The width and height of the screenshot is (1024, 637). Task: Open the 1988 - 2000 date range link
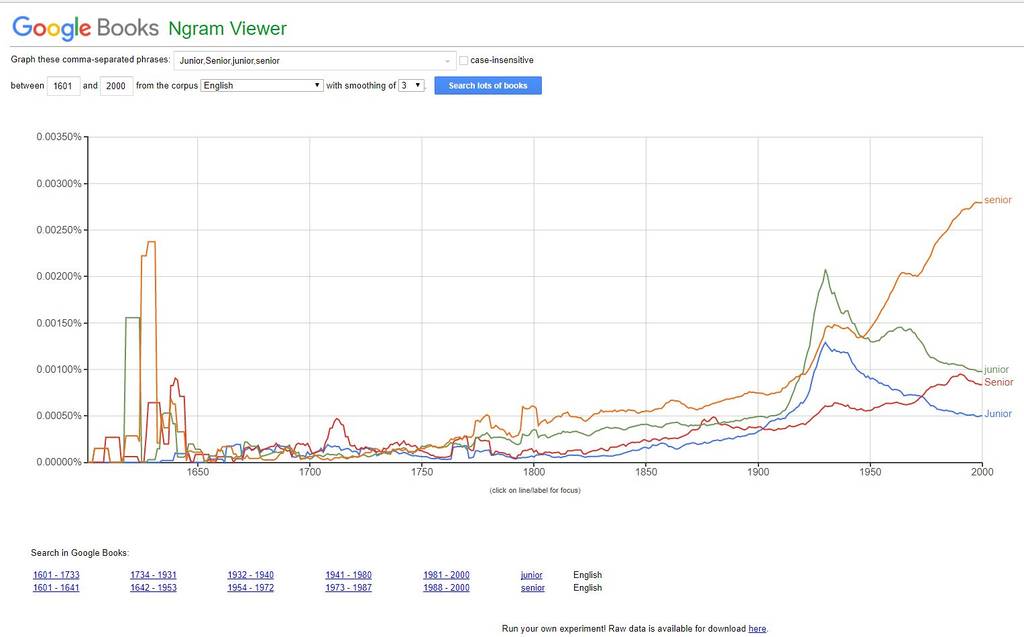click(x=446, y=588)
